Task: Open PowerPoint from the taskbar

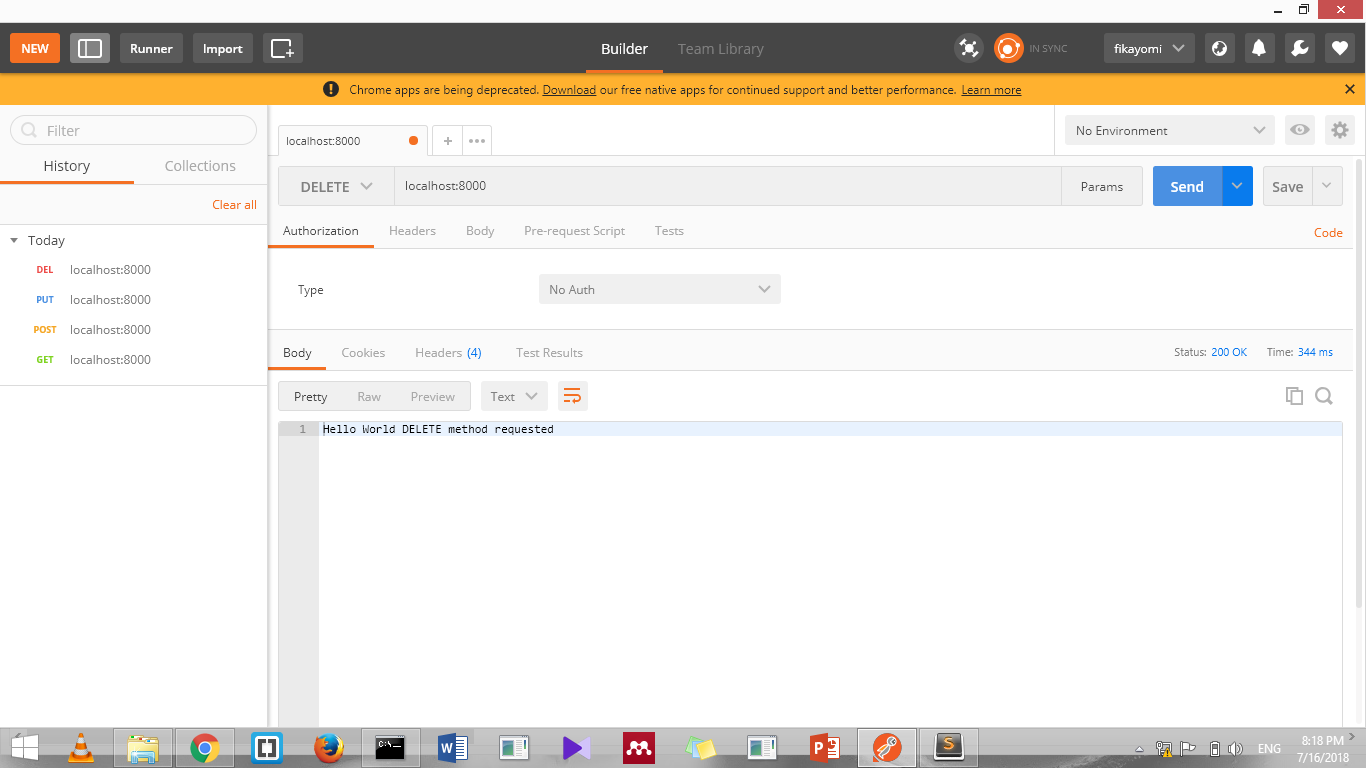Action: (824, 747)
